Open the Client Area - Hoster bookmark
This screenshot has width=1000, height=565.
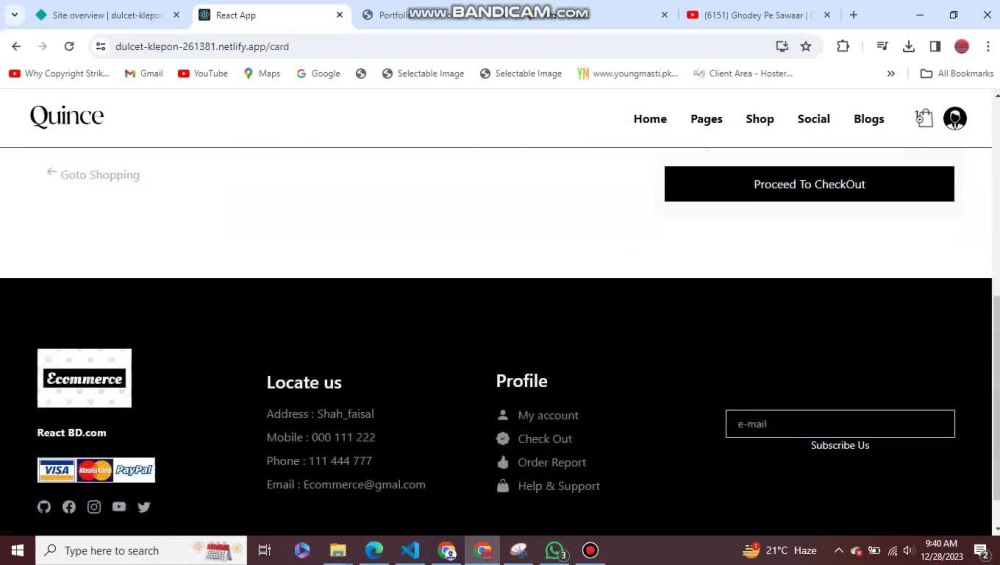click(x=743, y=73)
